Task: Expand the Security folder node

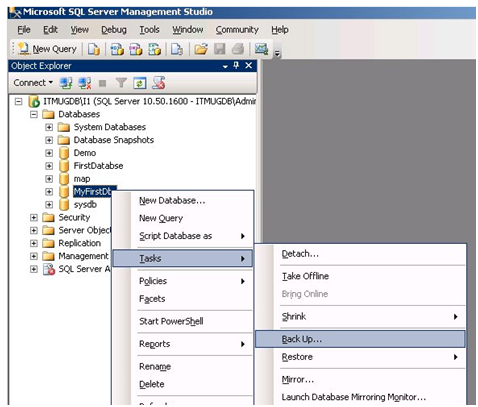Action: tap(34, 218)
